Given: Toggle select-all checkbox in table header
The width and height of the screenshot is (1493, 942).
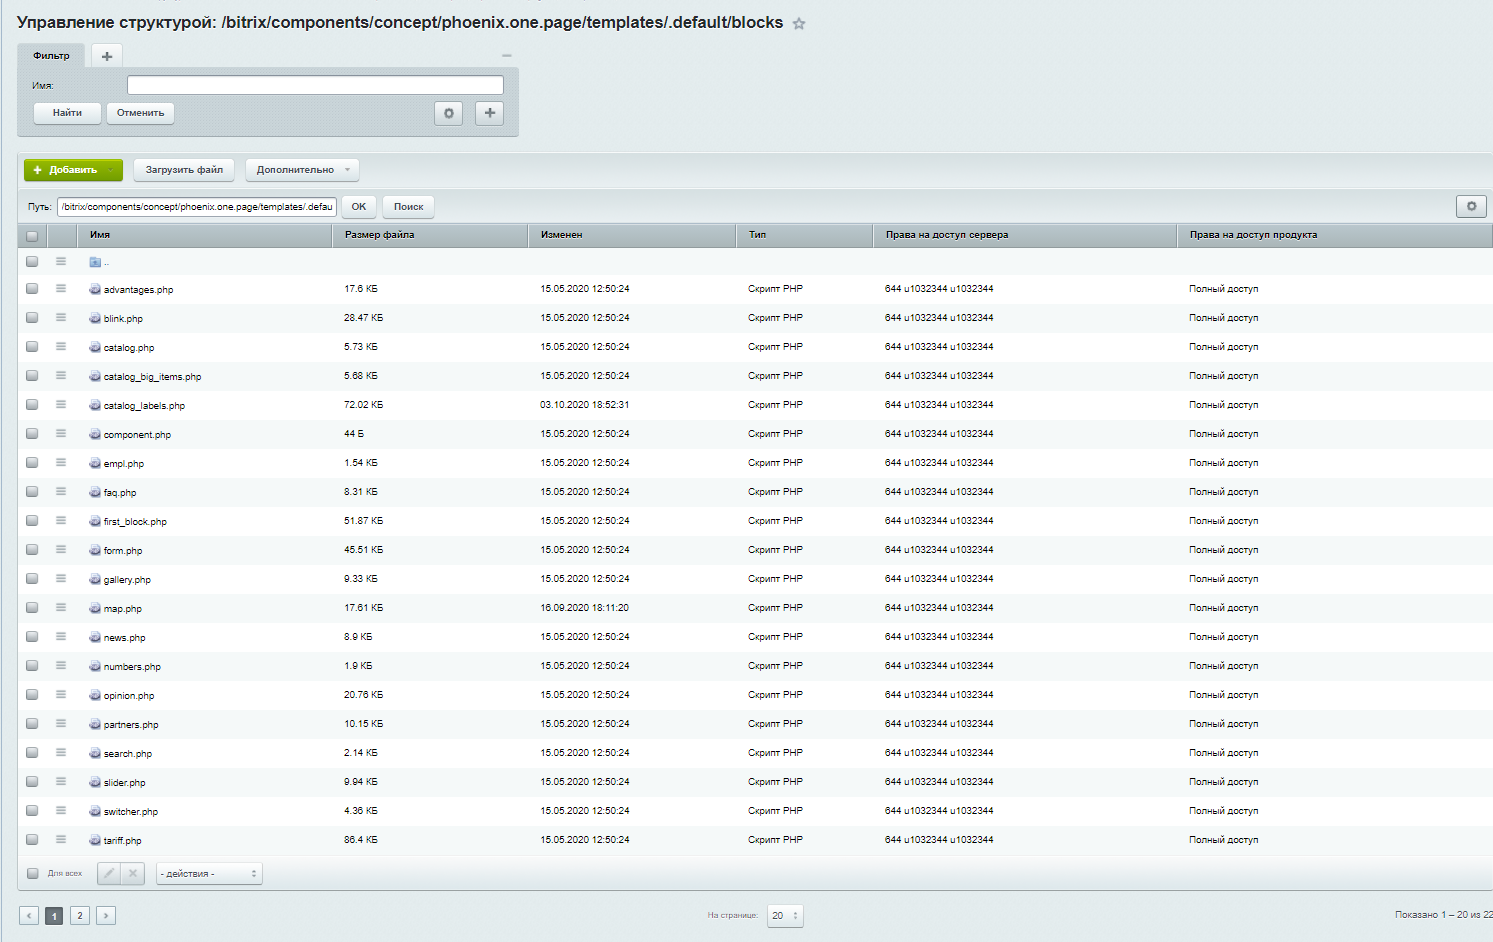Looking at the screenshot, I should click(x=32, y=236).
